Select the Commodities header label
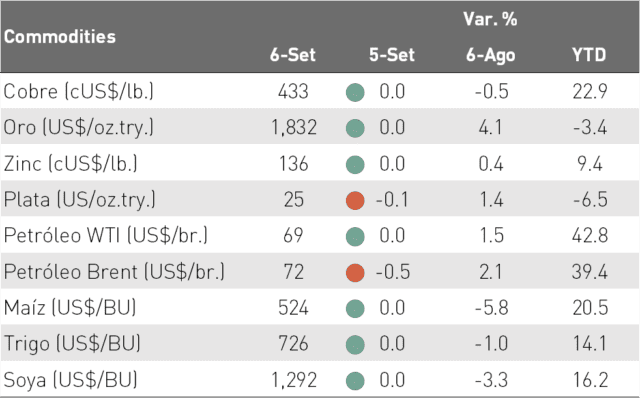 point(60,37)
